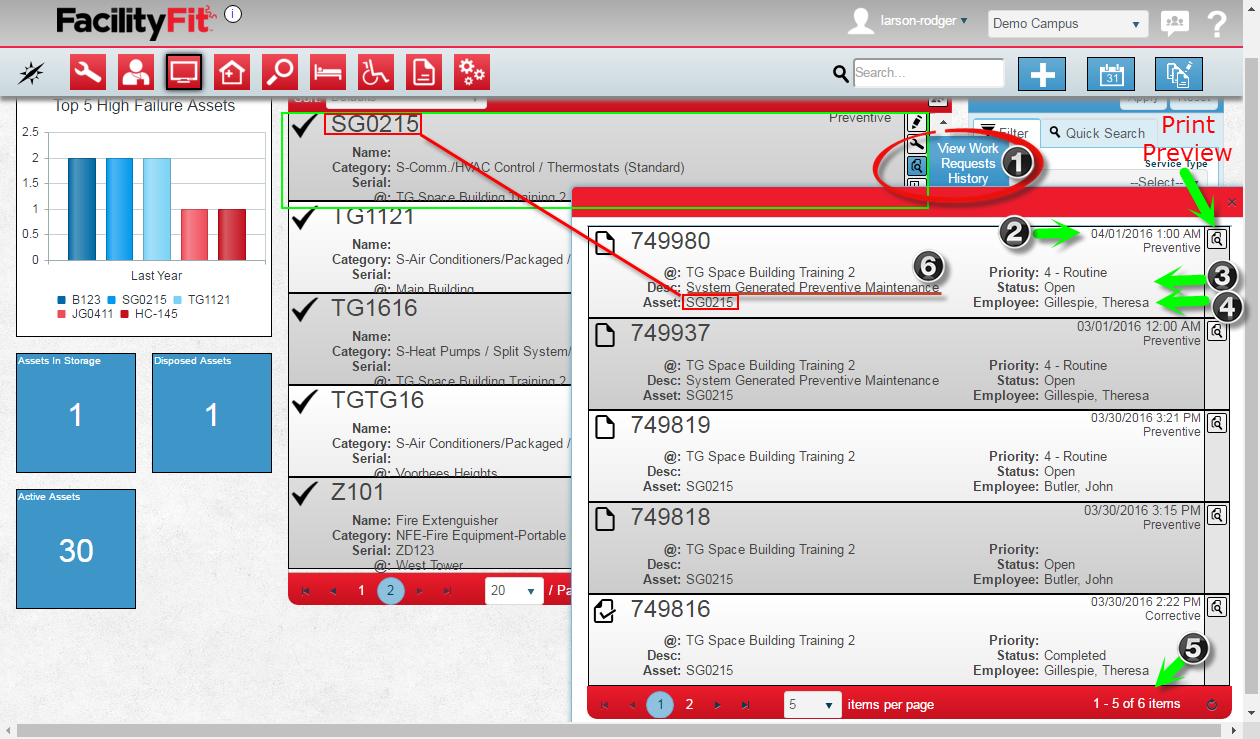Switch to the Quick Search tab
The width and height of the screenshot is (1260, 739).
(1096, 133)
